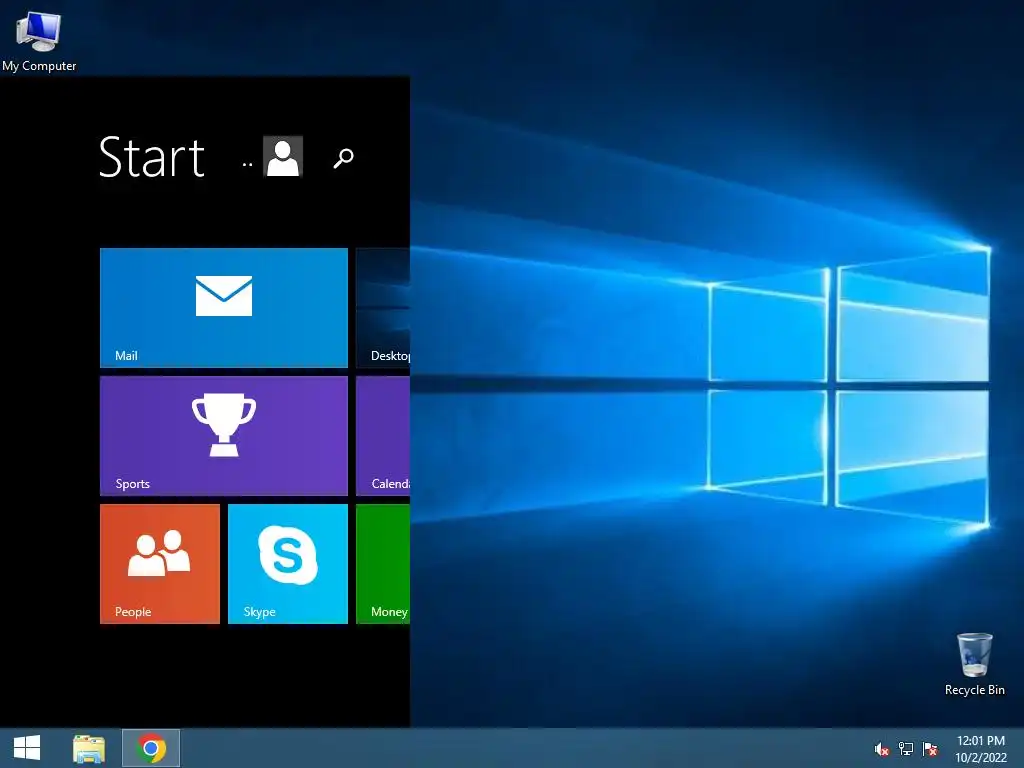Open the People tile
The height and width of the screenshot is (768, 1024).
pyautogui.click(x=159, y=564)
